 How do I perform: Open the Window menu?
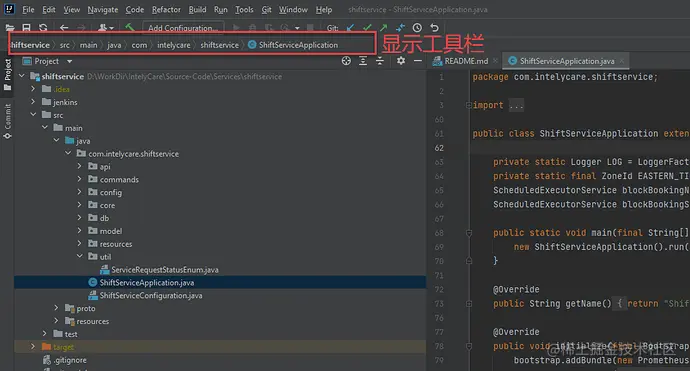click(293, 9)
